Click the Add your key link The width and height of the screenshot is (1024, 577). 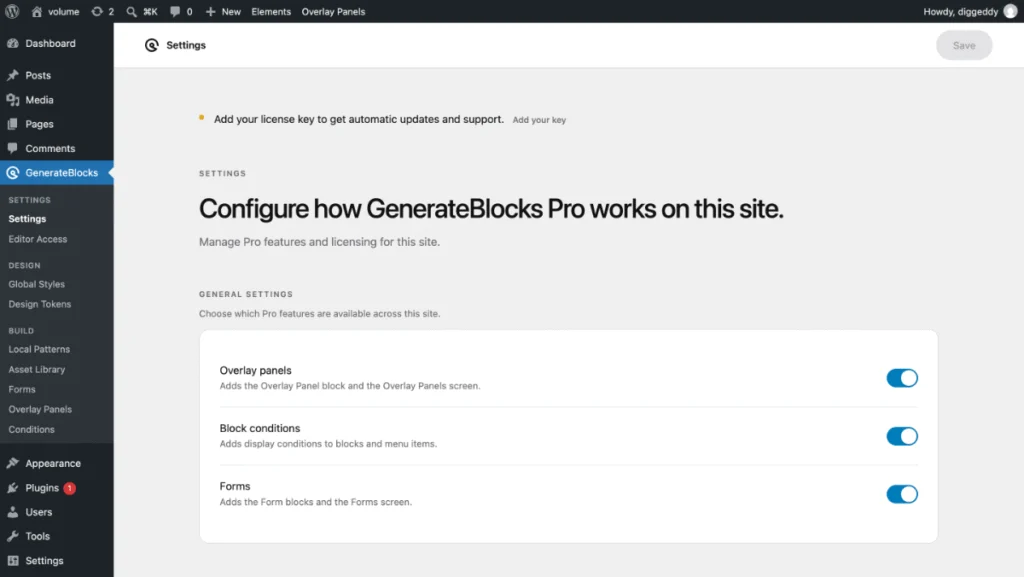539,120
